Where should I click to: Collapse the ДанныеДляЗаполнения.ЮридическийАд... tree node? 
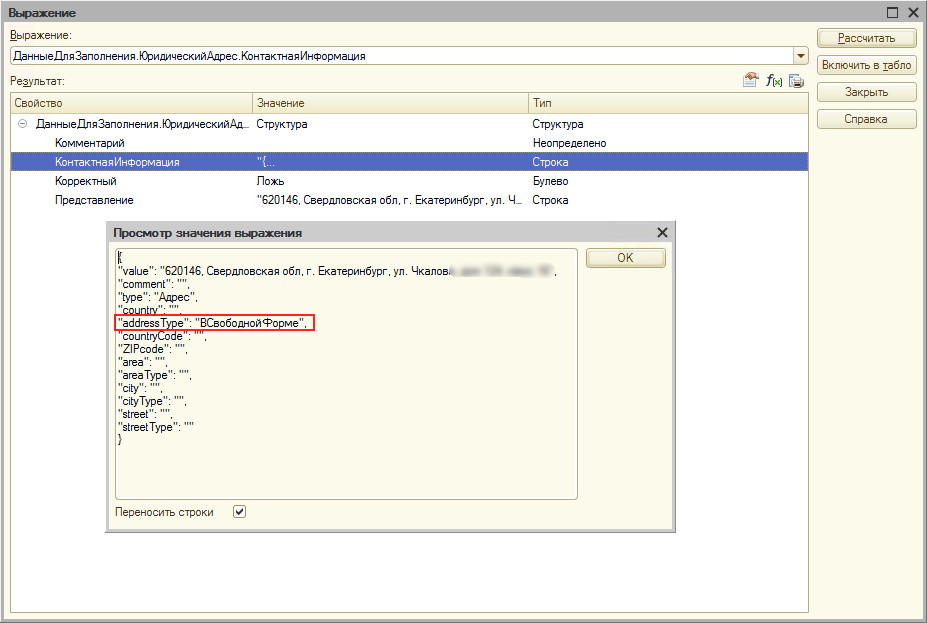tap(22, 124)
